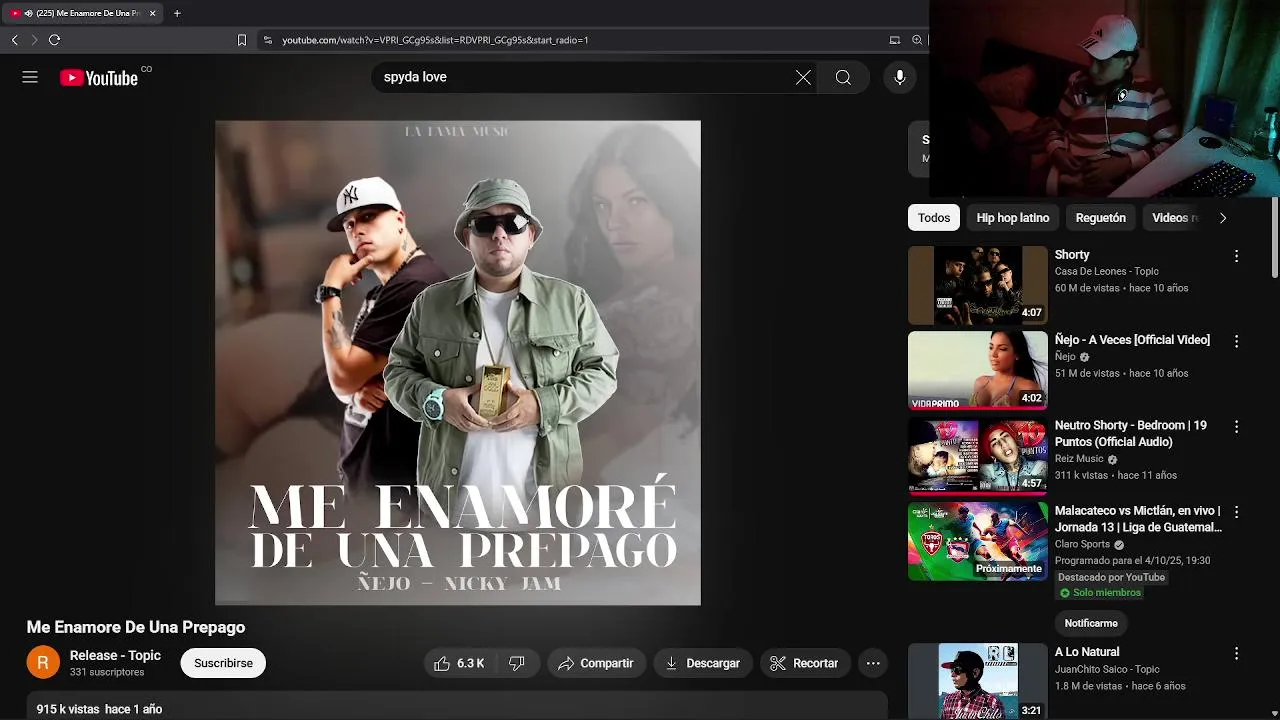Image resolution: width=1280 pixels, height=720 pixels.
Task: Open the YouTube guide hamburger menu
Action: 30,77
